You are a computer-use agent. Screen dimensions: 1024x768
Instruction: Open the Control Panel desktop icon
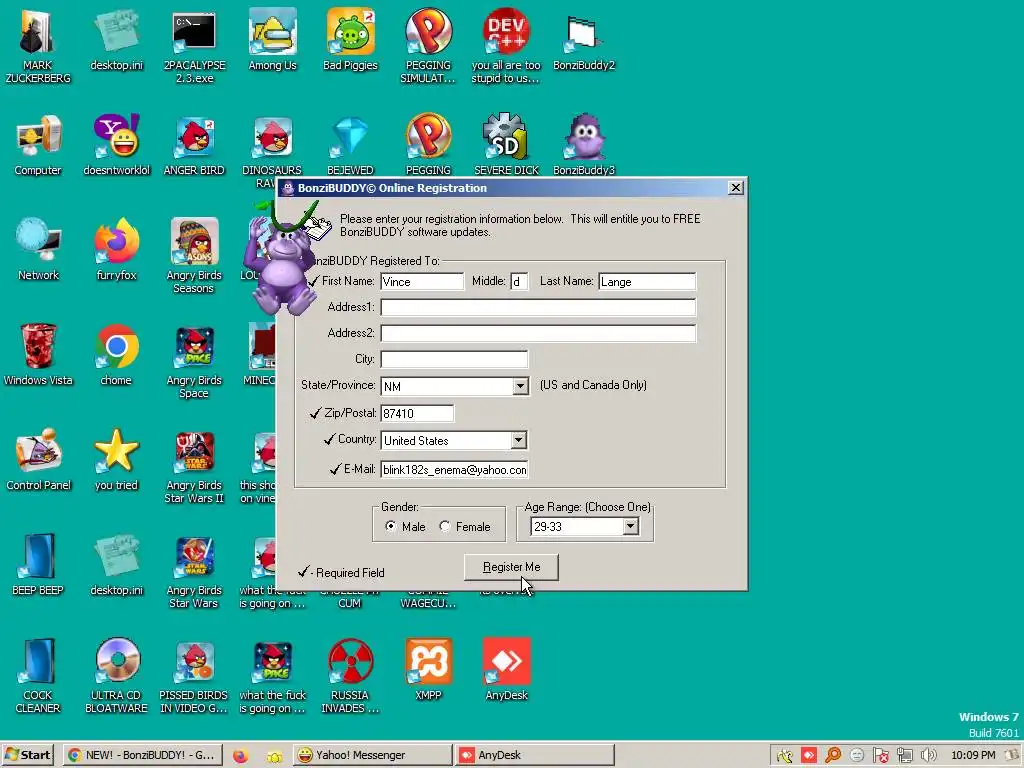(38, 459)
